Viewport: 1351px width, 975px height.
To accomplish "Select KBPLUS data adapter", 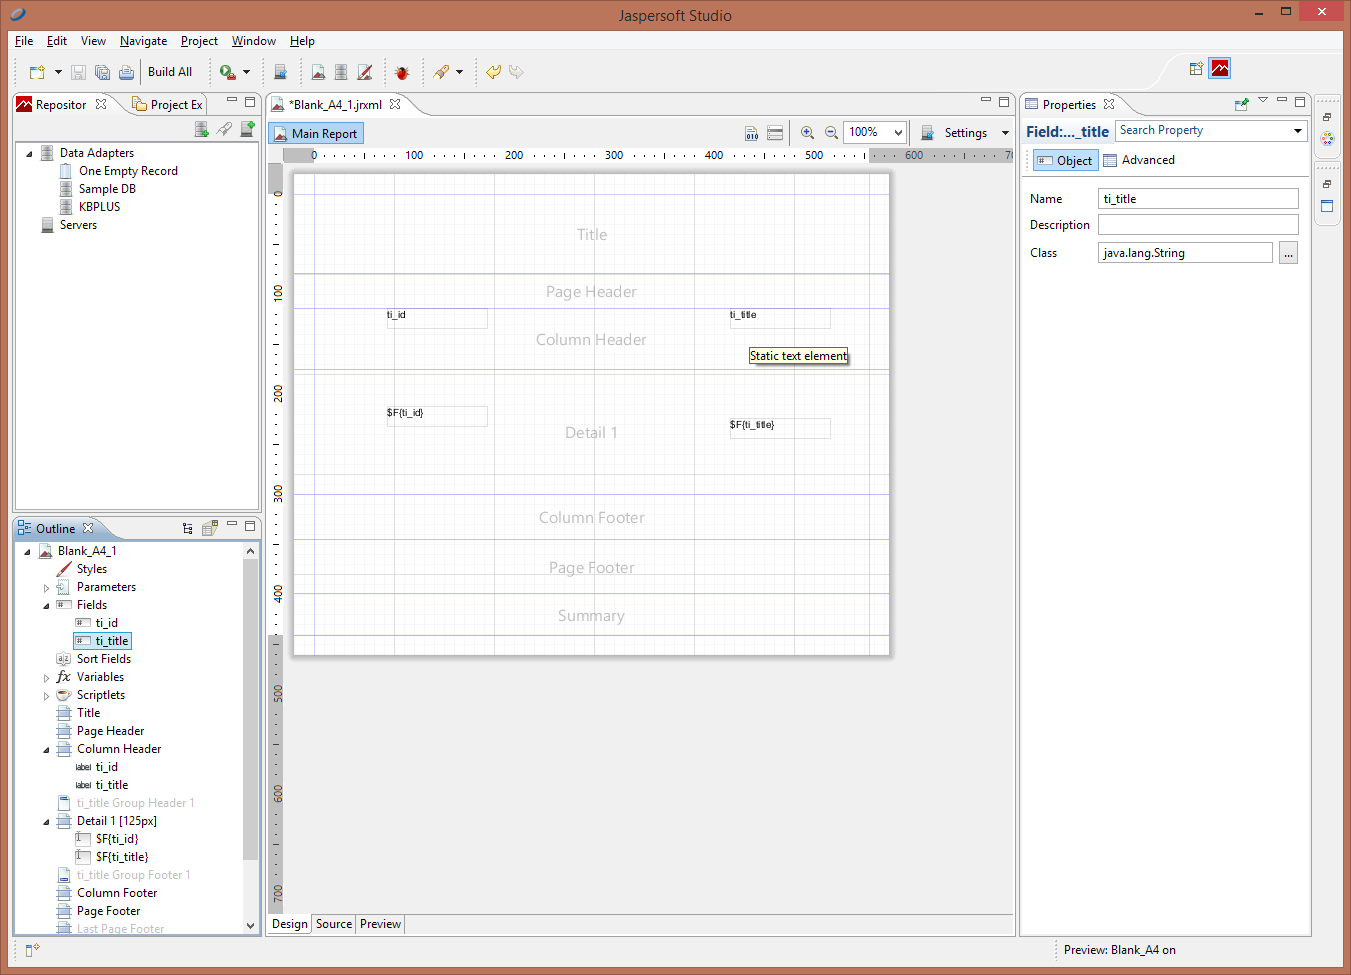I will click(x=99, y=207).
